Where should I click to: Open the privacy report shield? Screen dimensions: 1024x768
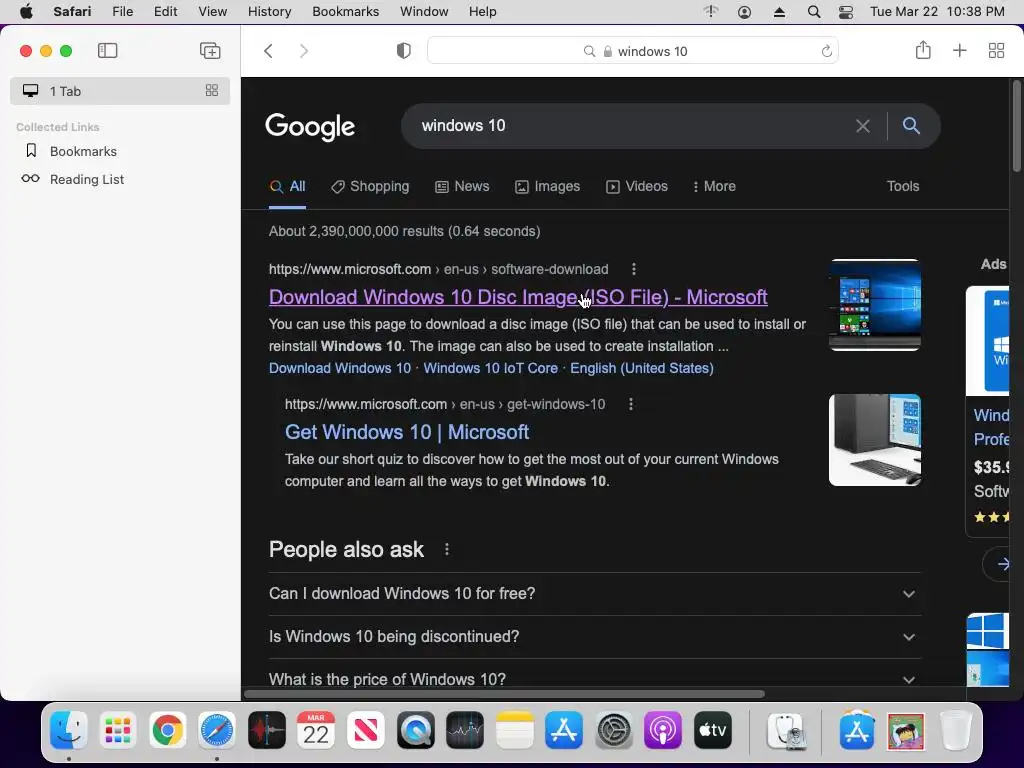[404, 51]
